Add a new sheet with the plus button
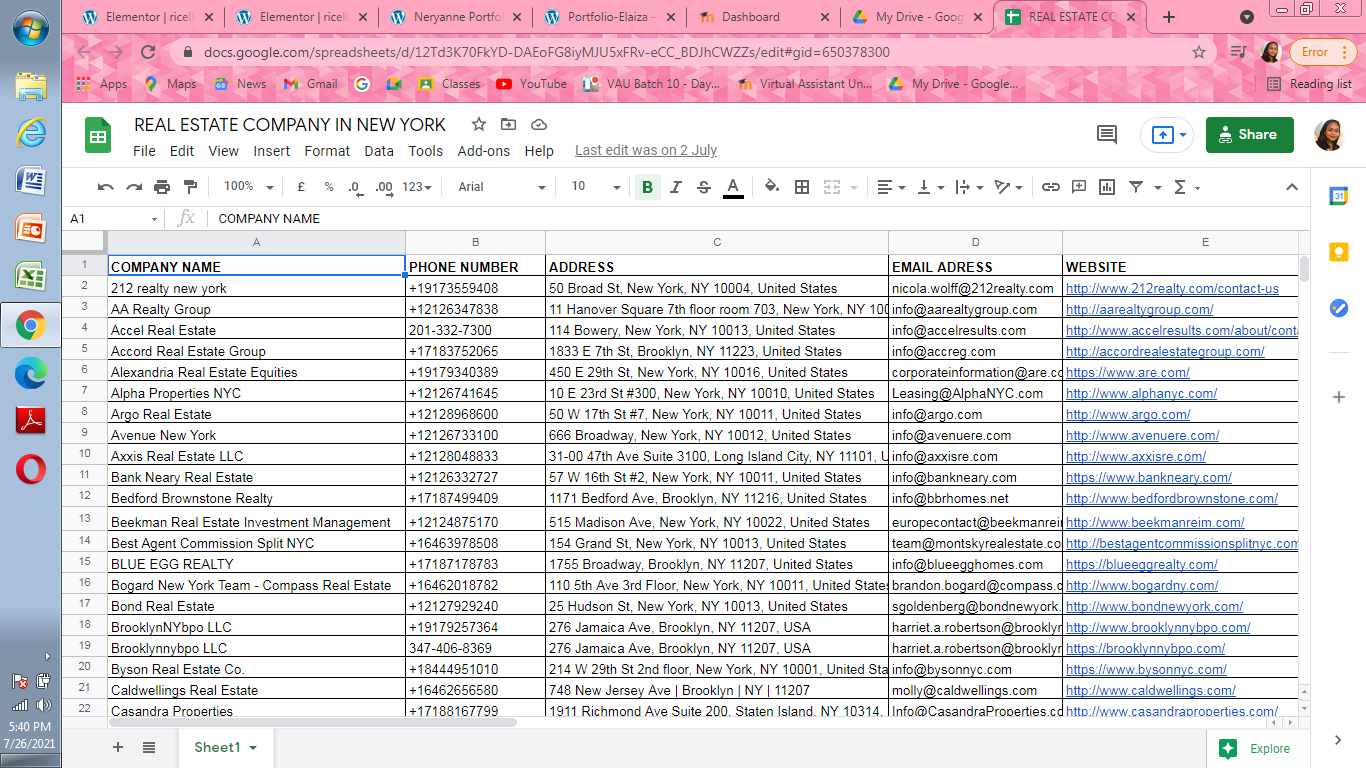This screenshot has height=768, width=1366. pos(118,748)
